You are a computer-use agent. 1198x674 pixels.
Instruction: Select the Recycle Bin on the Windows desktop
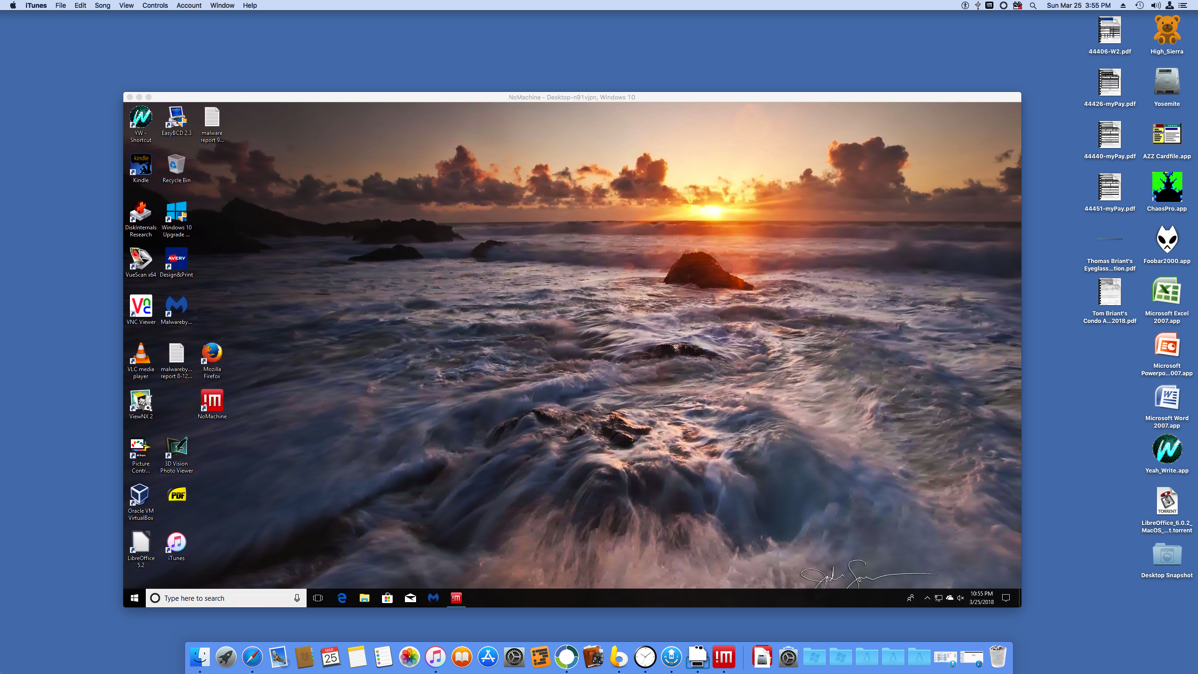tap(176, 165)
